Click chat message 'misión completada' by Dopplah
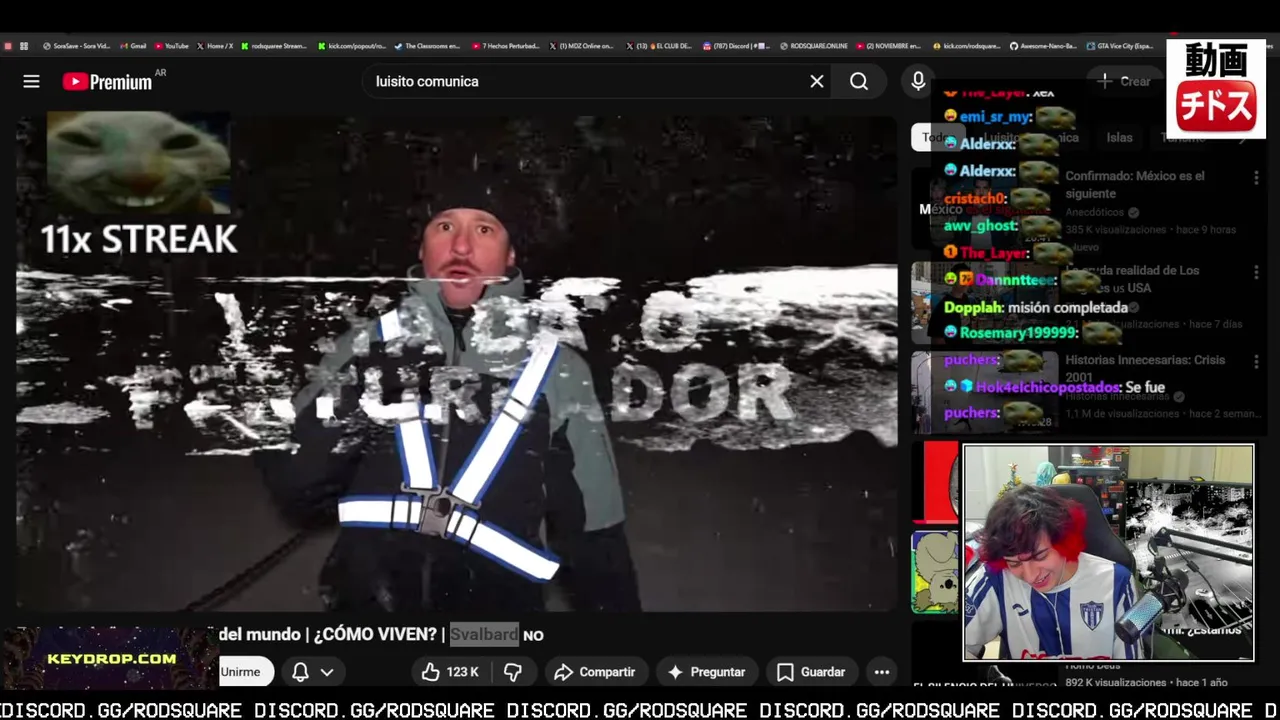The width and height of the screenshot is (1280, 720). pyautogui.click(x=1068, y=308)
